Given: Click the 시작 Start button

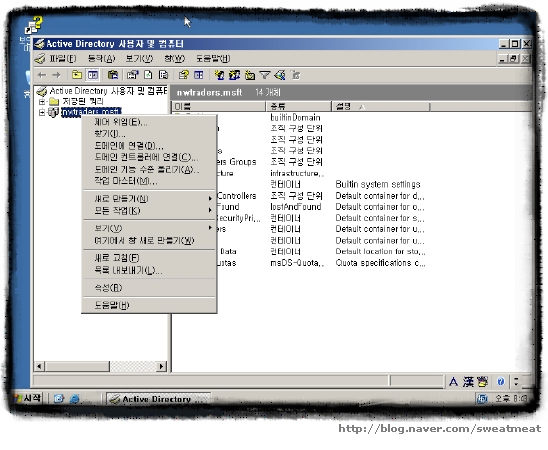Looking at the screenshot, I should point(27,398).
